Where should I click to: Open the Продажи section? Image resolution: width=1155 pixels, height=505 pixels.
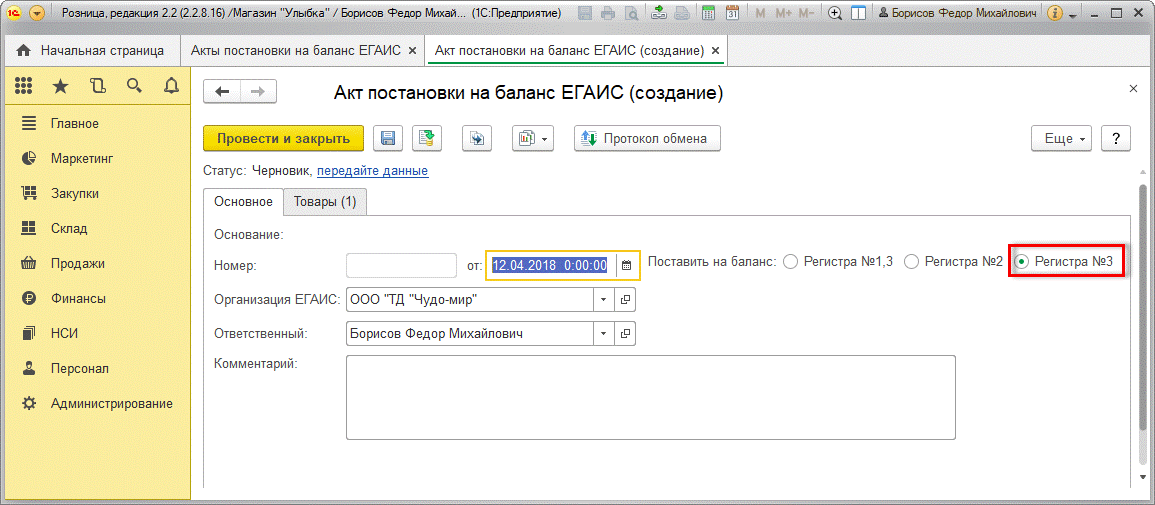pos(97,264)
